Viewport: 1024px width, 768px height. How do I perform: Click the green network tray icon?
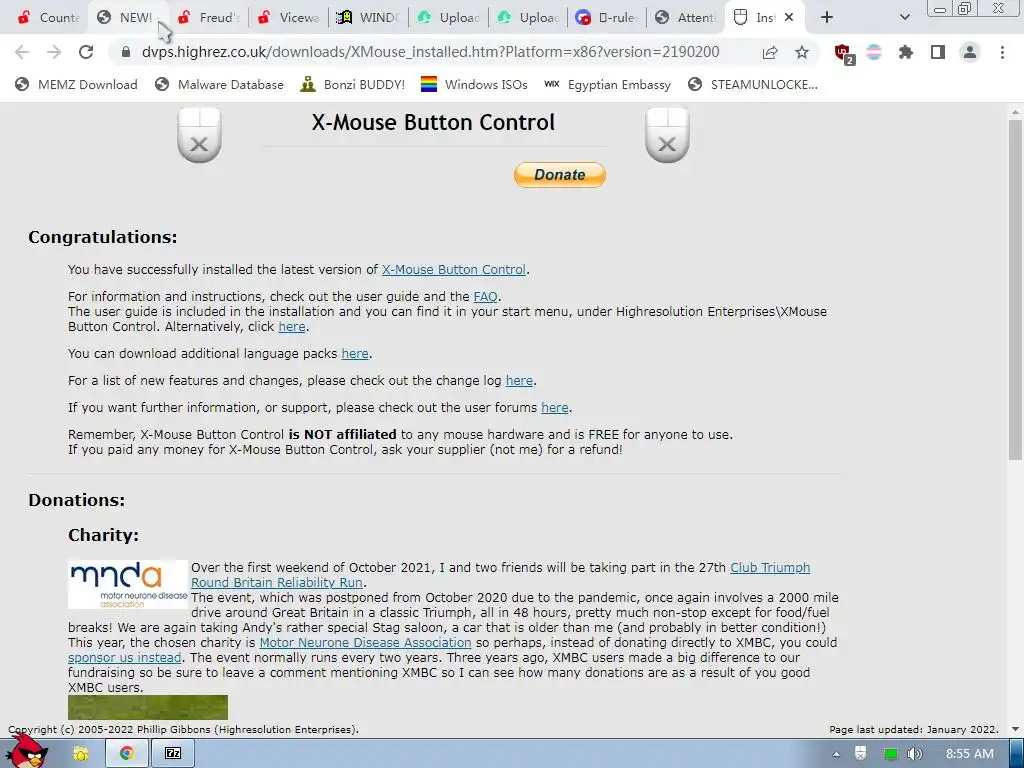click(x=889, y=754)
